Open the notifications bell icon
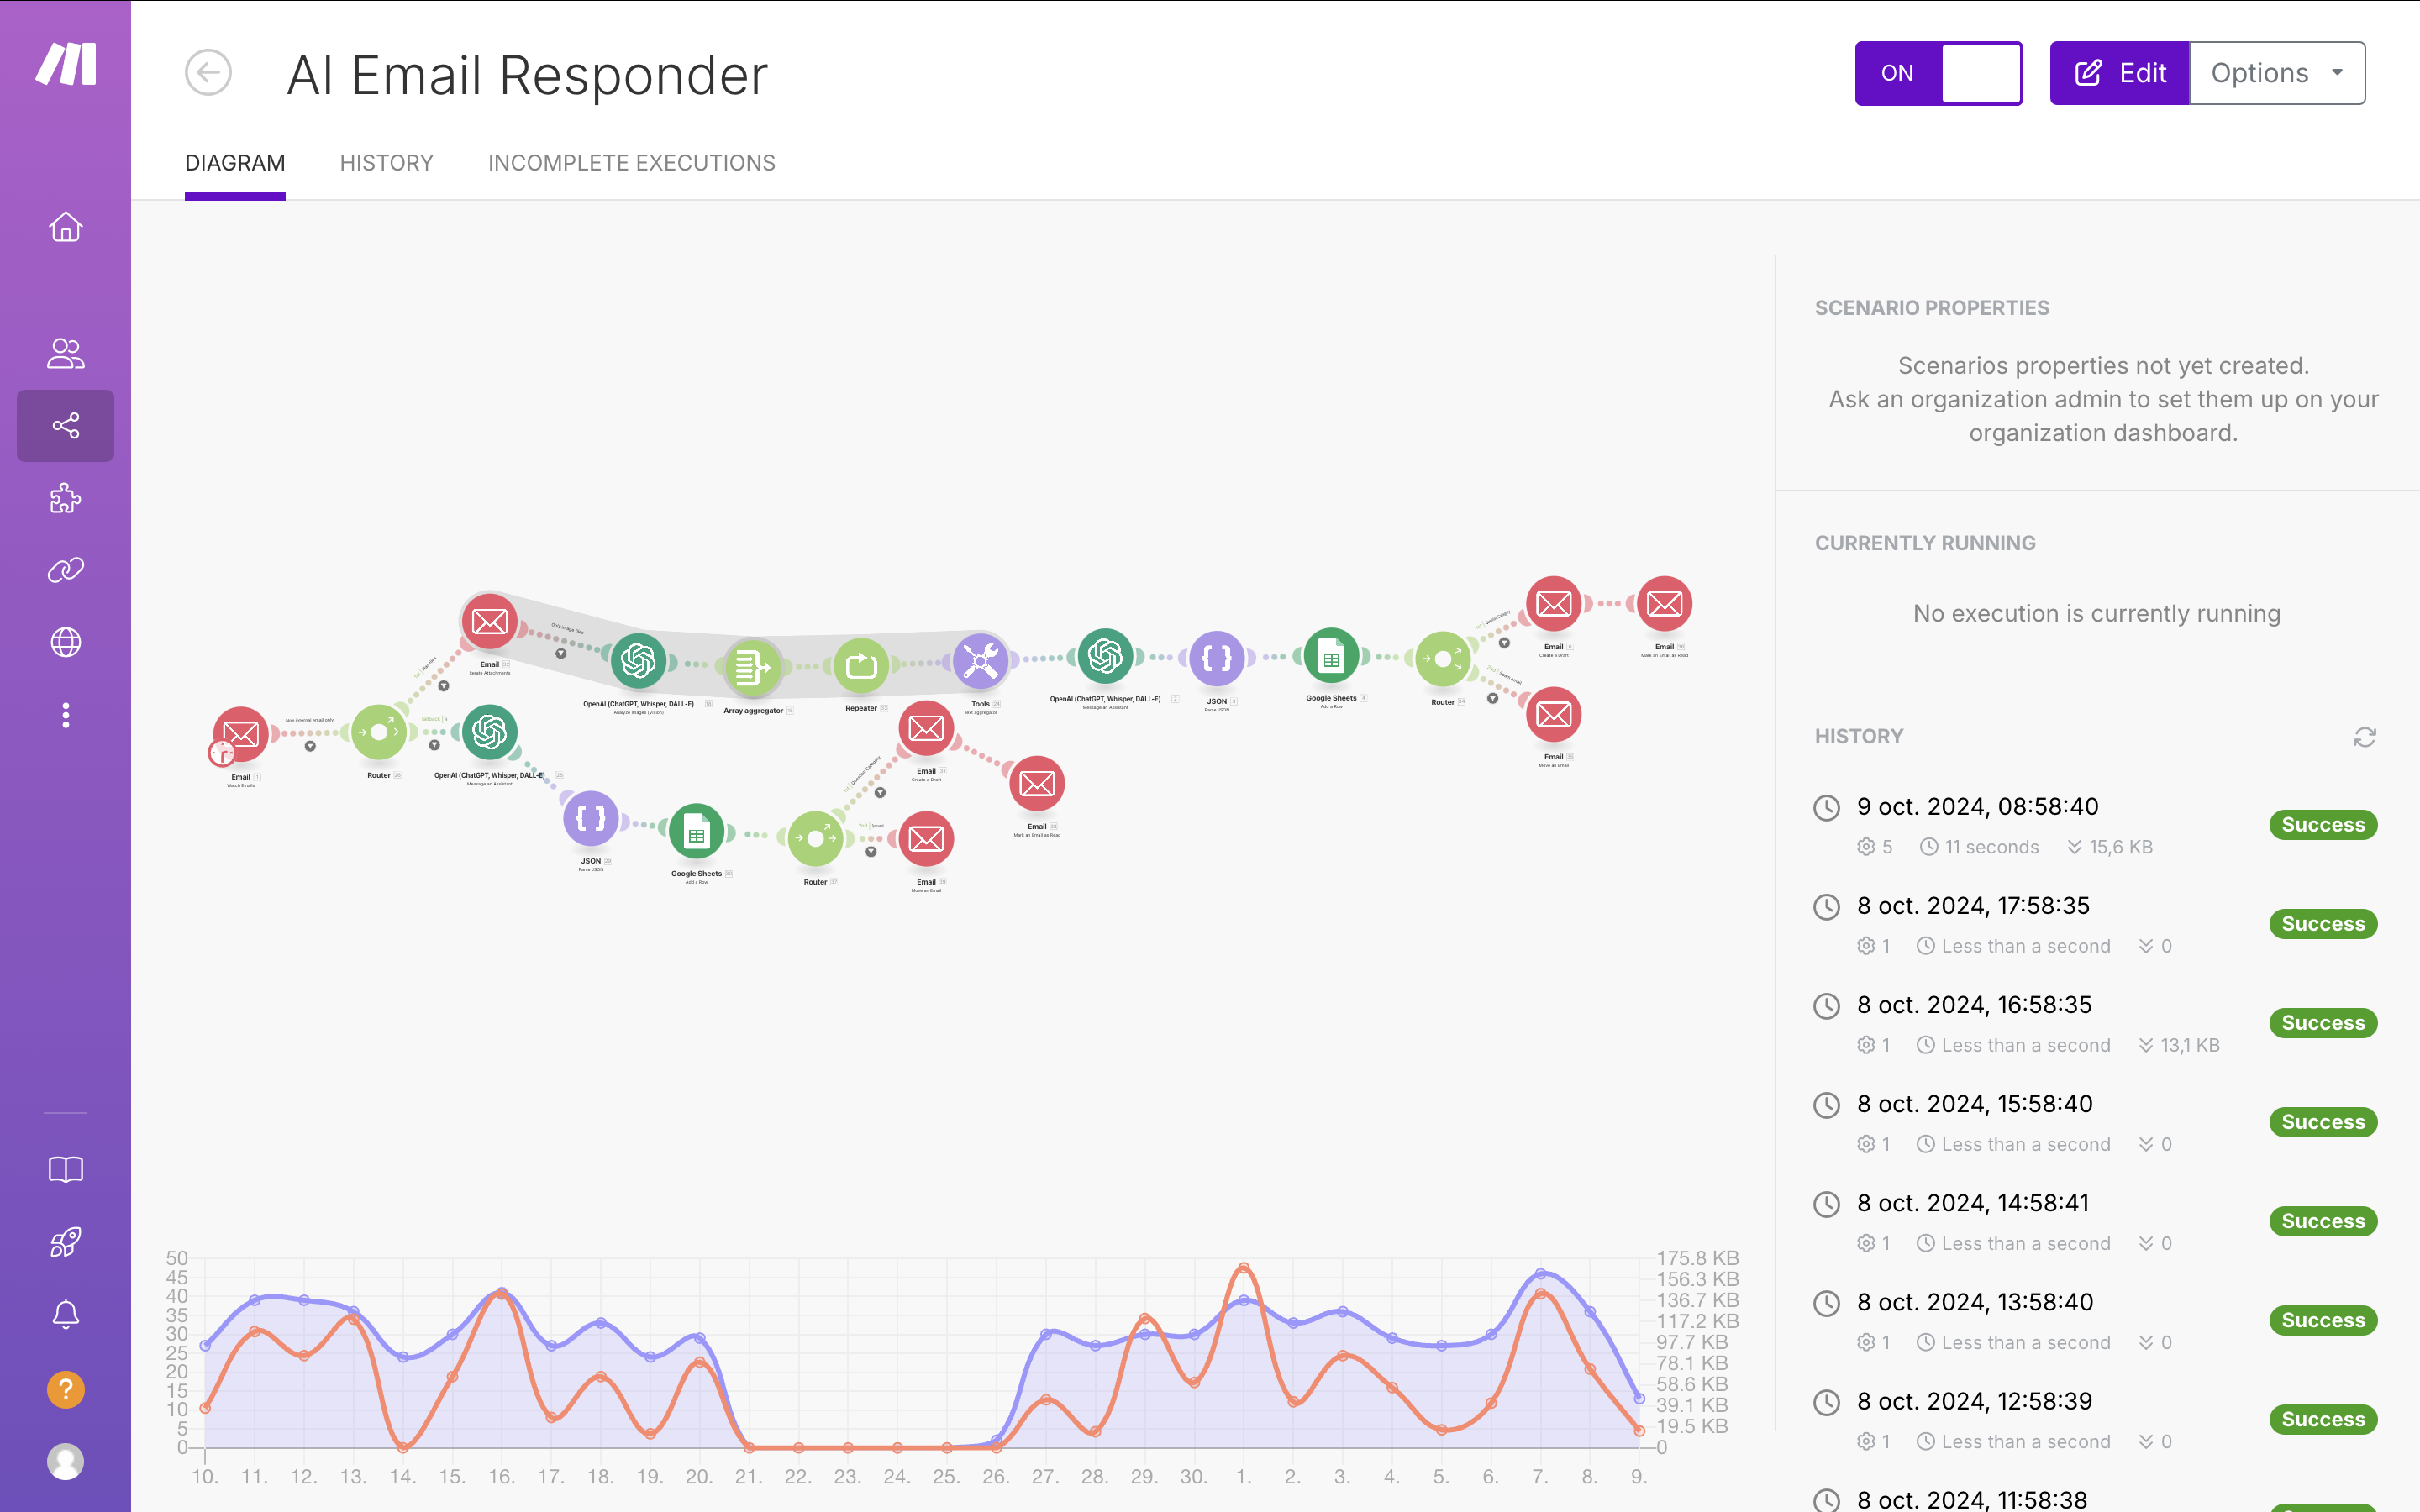The height and width of the screenshot is (1512, 2420). point(66,1314)
